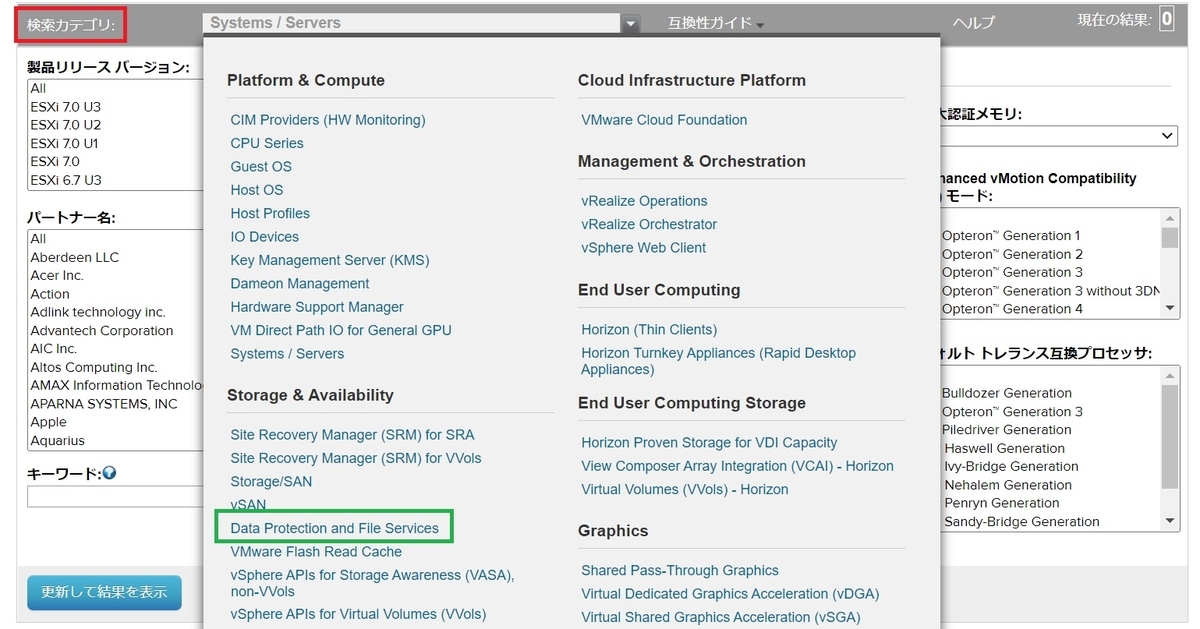The width and height of the screenshot is (1200, 629).
Task: Click inside the キーワード input field
Action: pyautogui.click(x=116, y=497)
